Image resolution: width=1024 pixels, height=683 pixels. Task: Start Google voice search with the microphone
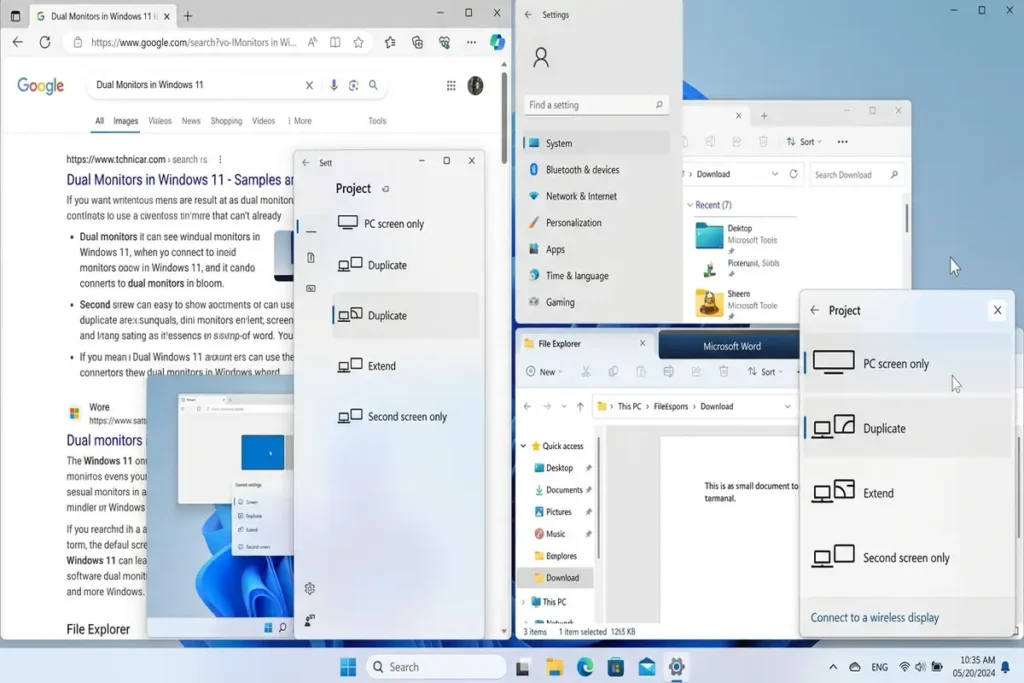334,85
